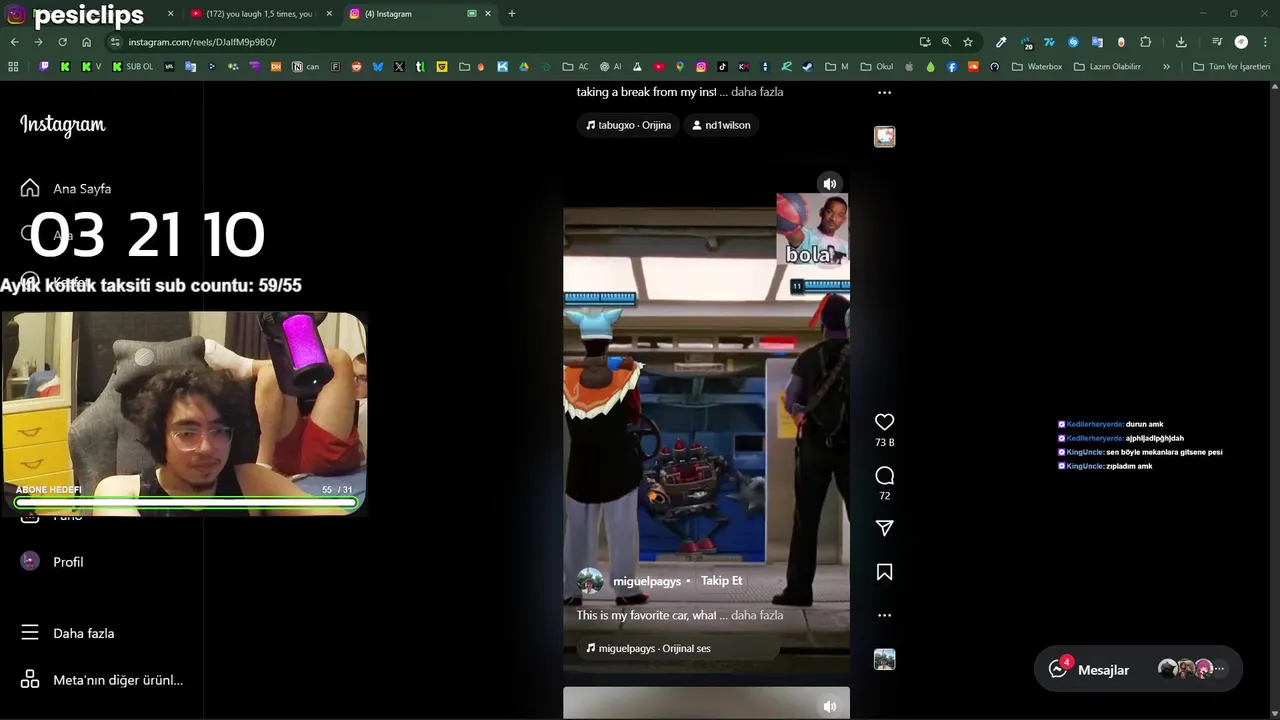Open the Notion "can" bookmark
Image resolution: width=1280 pixels, height=720 pixels.
[x=306, y=66]
